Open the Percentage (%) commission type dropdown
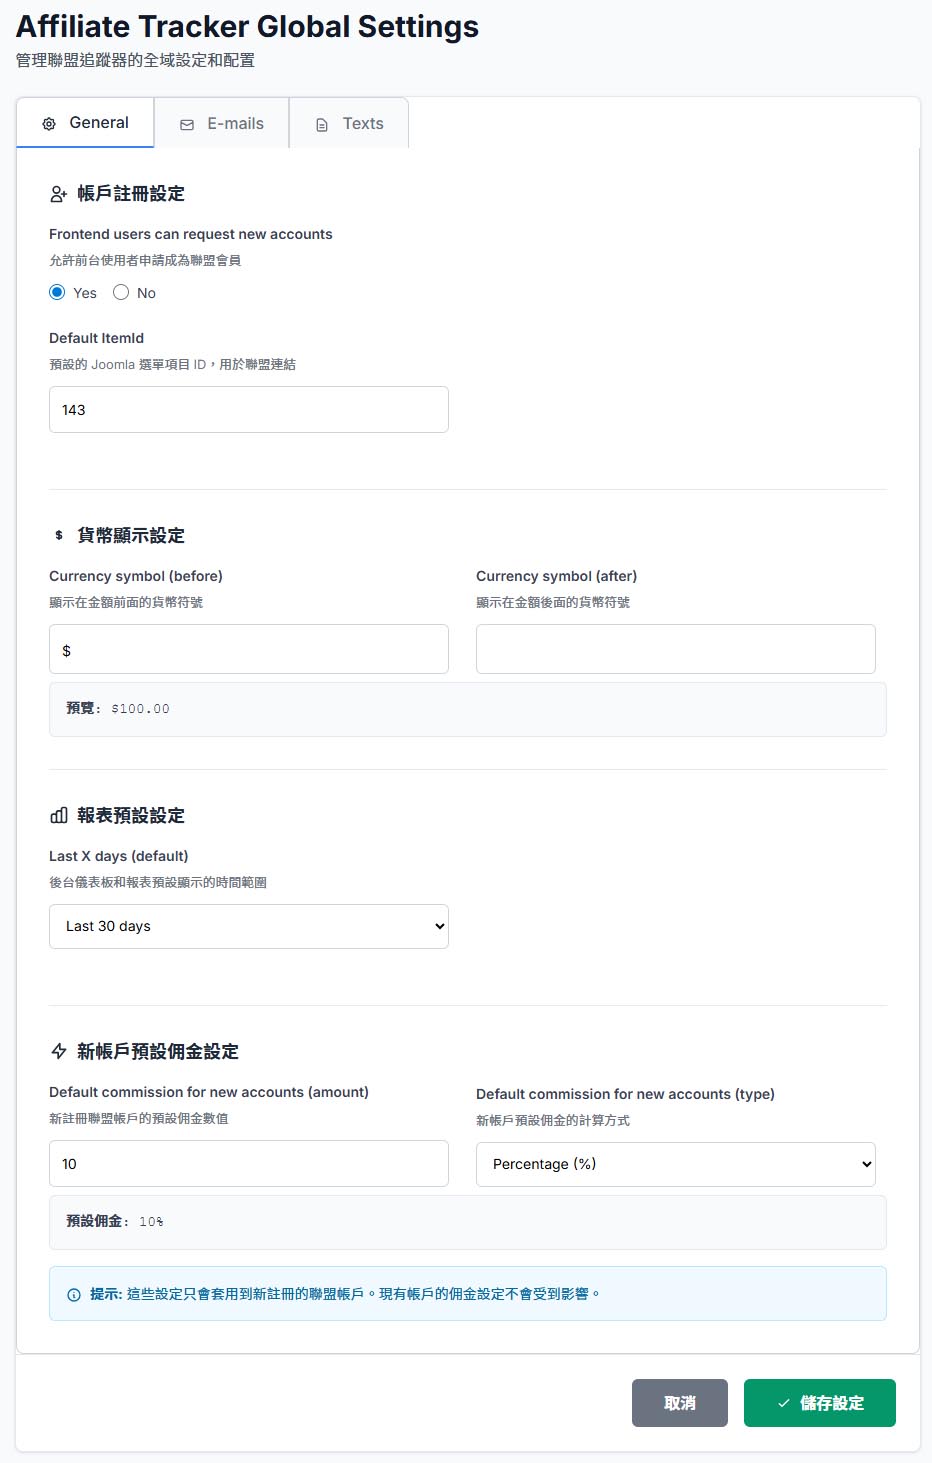This screenshot has width=932, height=1463. pyautogui.click(x=676, y=1164)
